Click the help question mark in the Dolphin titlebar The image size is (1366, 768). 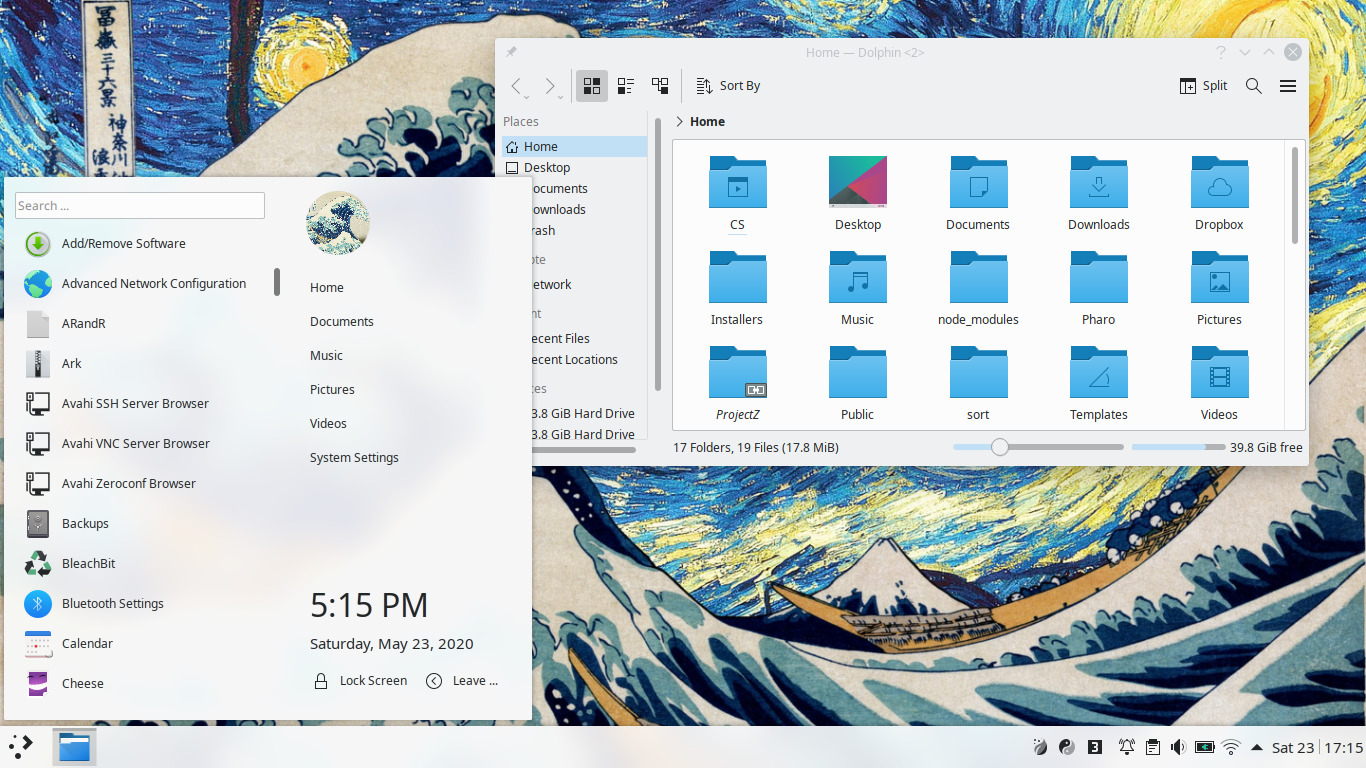tap(1221, 52)
